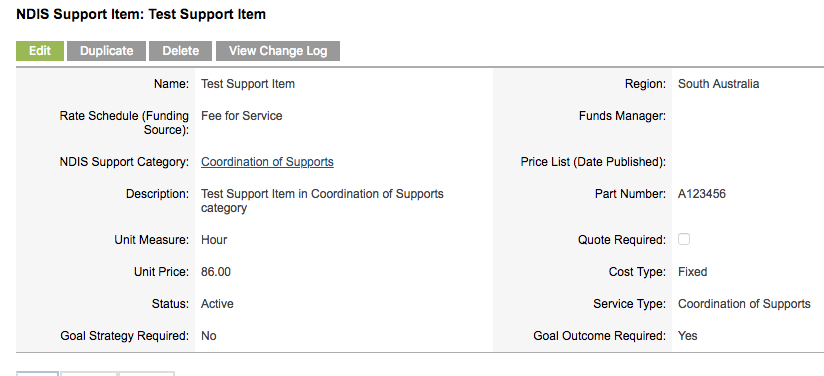Click the unit price value 86.00

pyautogui.click(x=216, y=272)
